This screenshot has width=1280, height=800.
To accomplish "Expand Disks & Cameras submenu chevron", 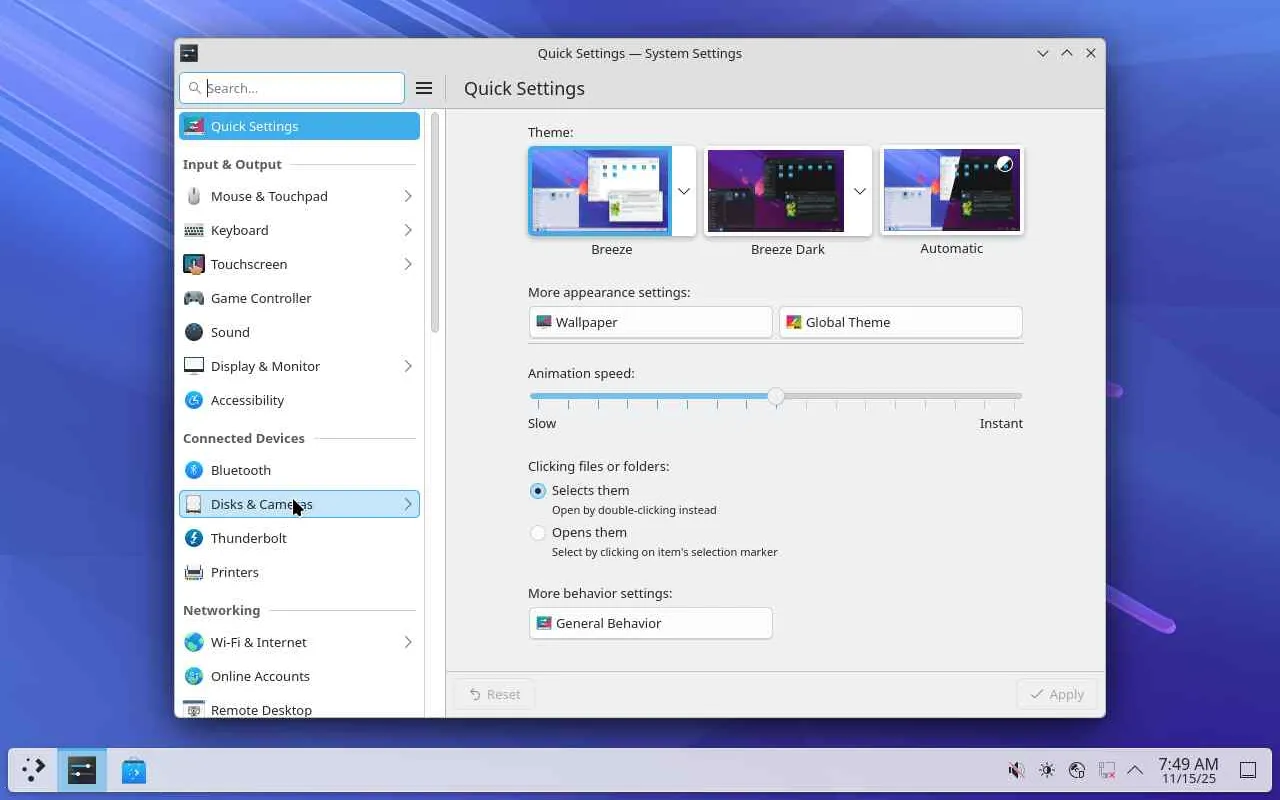I will click(408, 504).
